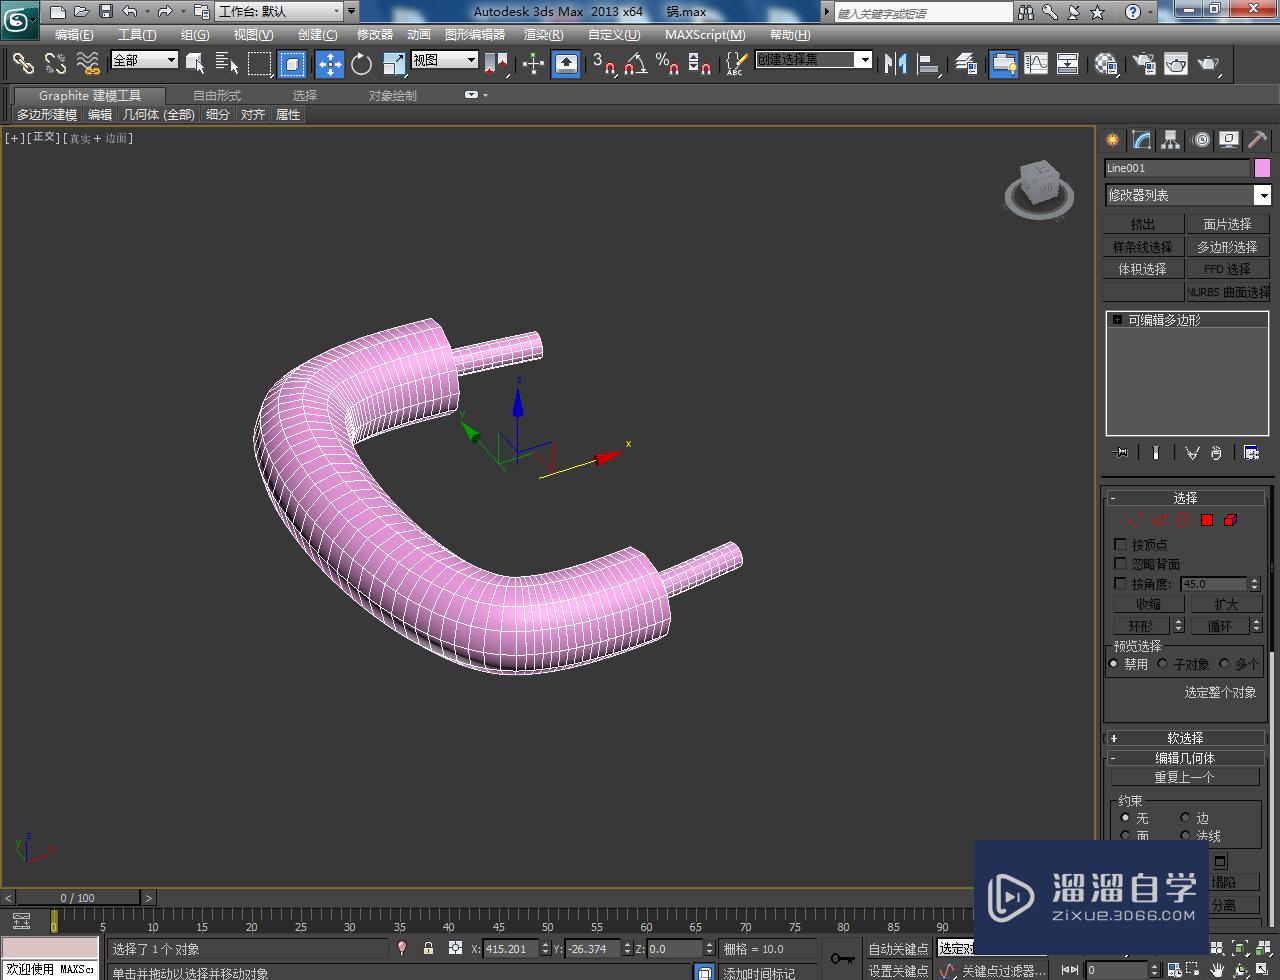
Task: Activate the Select and Scale tool
Action: tap(393, 64)
